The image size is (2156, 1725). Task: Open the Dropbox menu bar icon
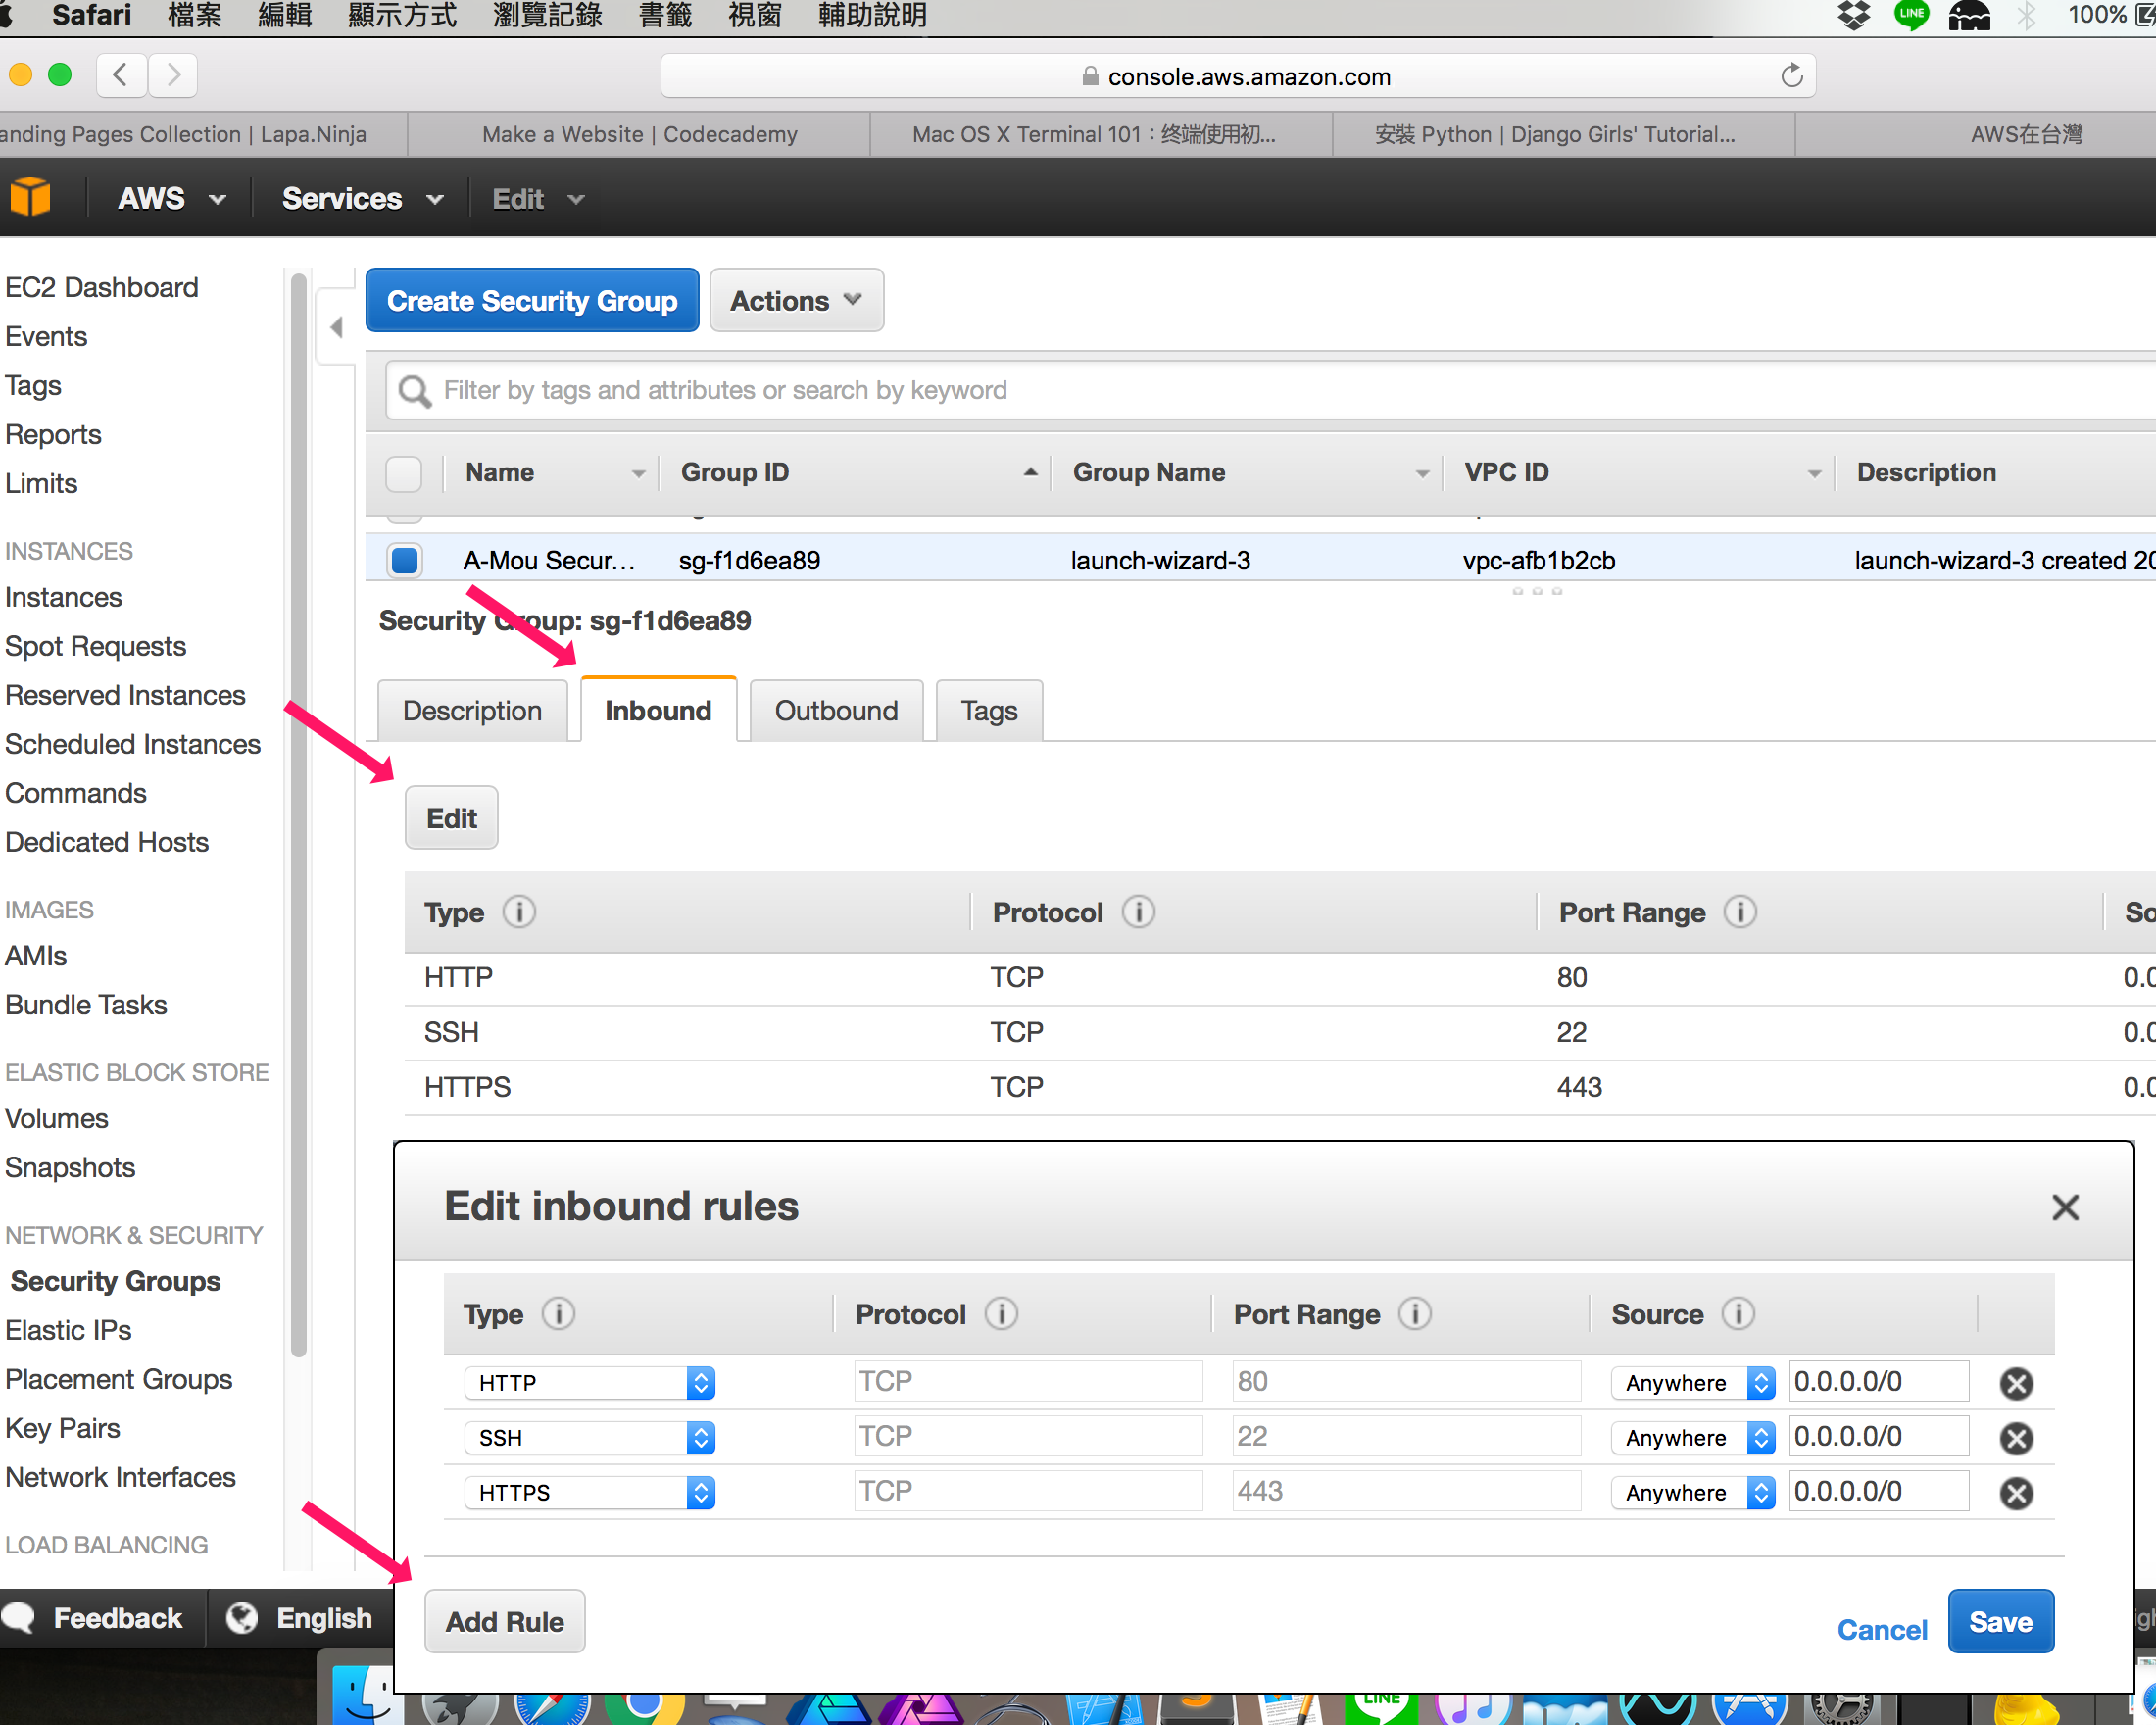(1854, 15)
